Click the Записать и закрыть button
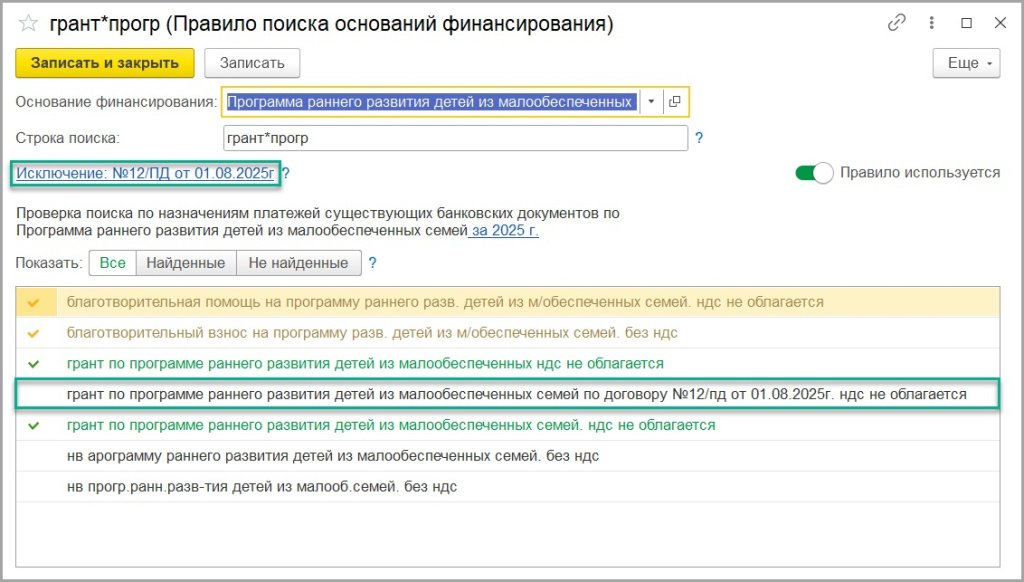The width and height of the screenshot is (1024, 582). (105, 63)
